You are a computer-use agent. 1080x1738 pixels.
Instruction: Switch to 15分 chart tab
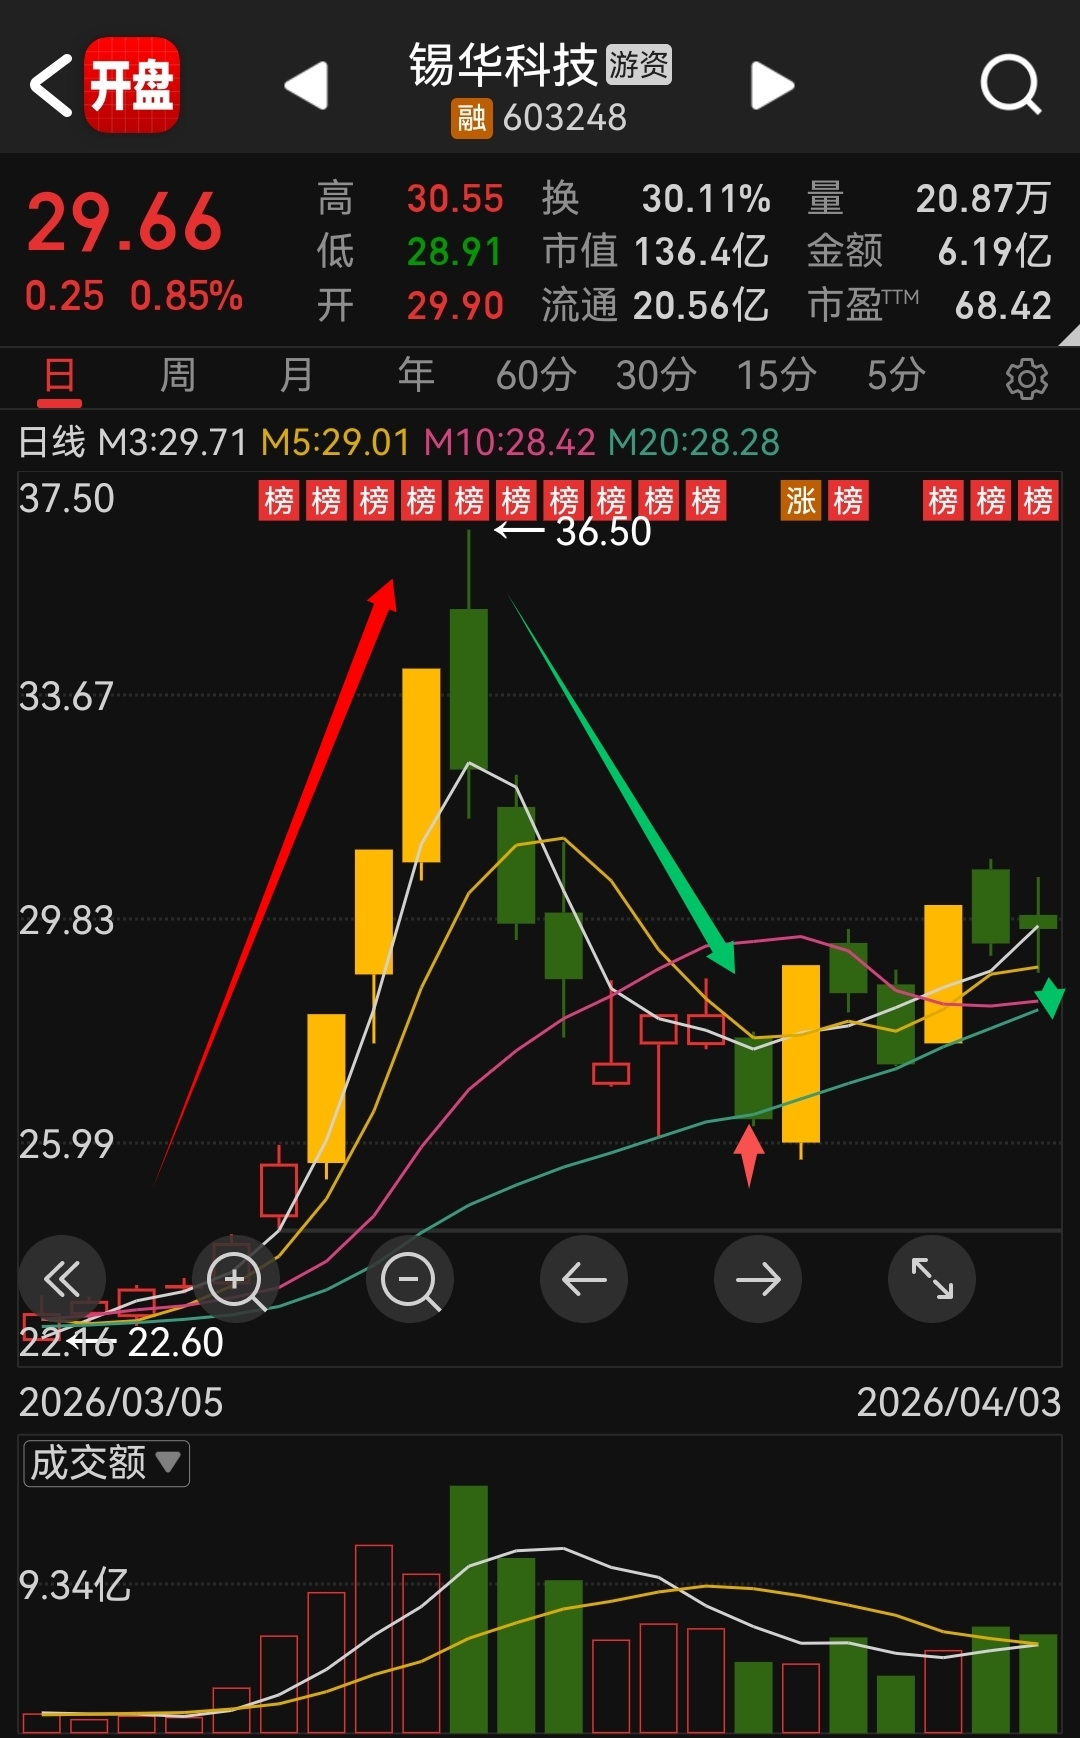(776, 376)
